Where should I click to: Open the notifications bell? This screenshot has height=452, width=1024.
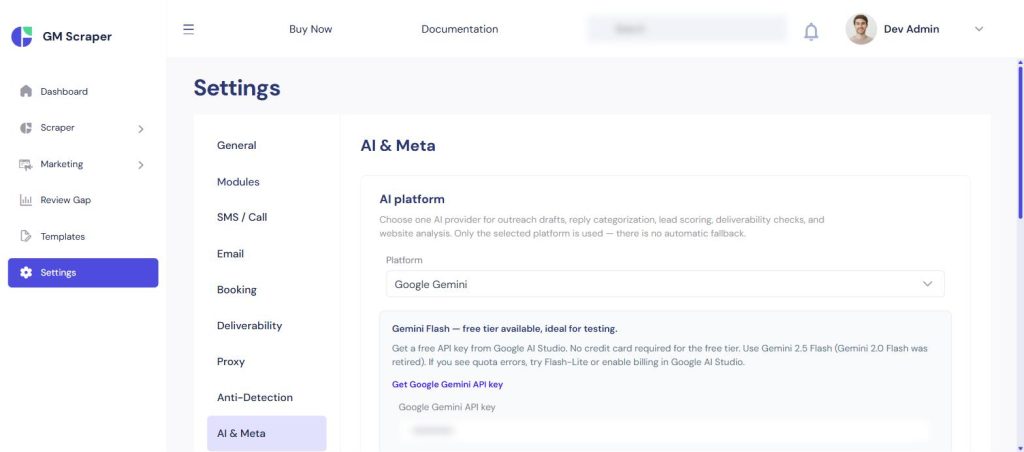[x=810, y=31]
